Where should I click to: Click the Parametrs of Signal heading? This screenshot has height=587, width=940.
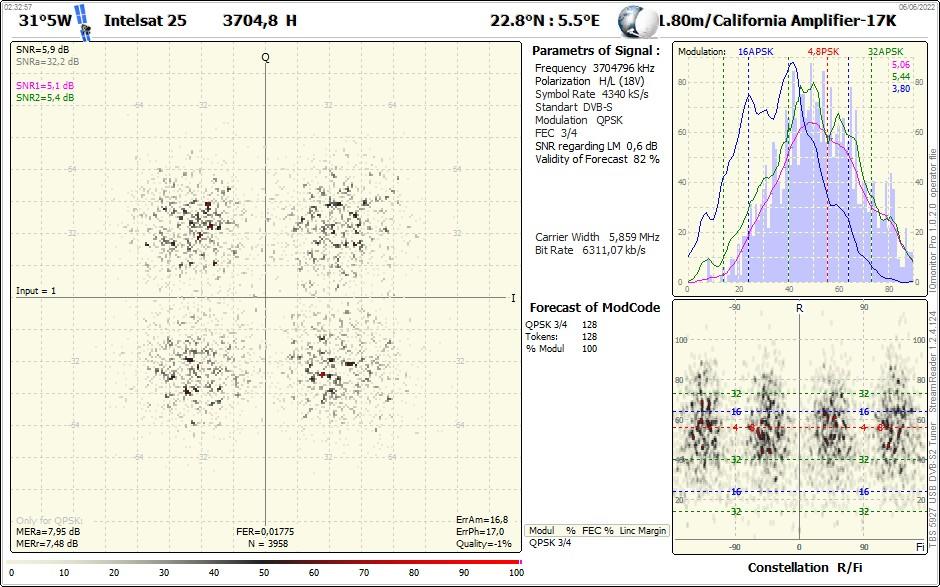pyautogui.click(x=595, y=50)
